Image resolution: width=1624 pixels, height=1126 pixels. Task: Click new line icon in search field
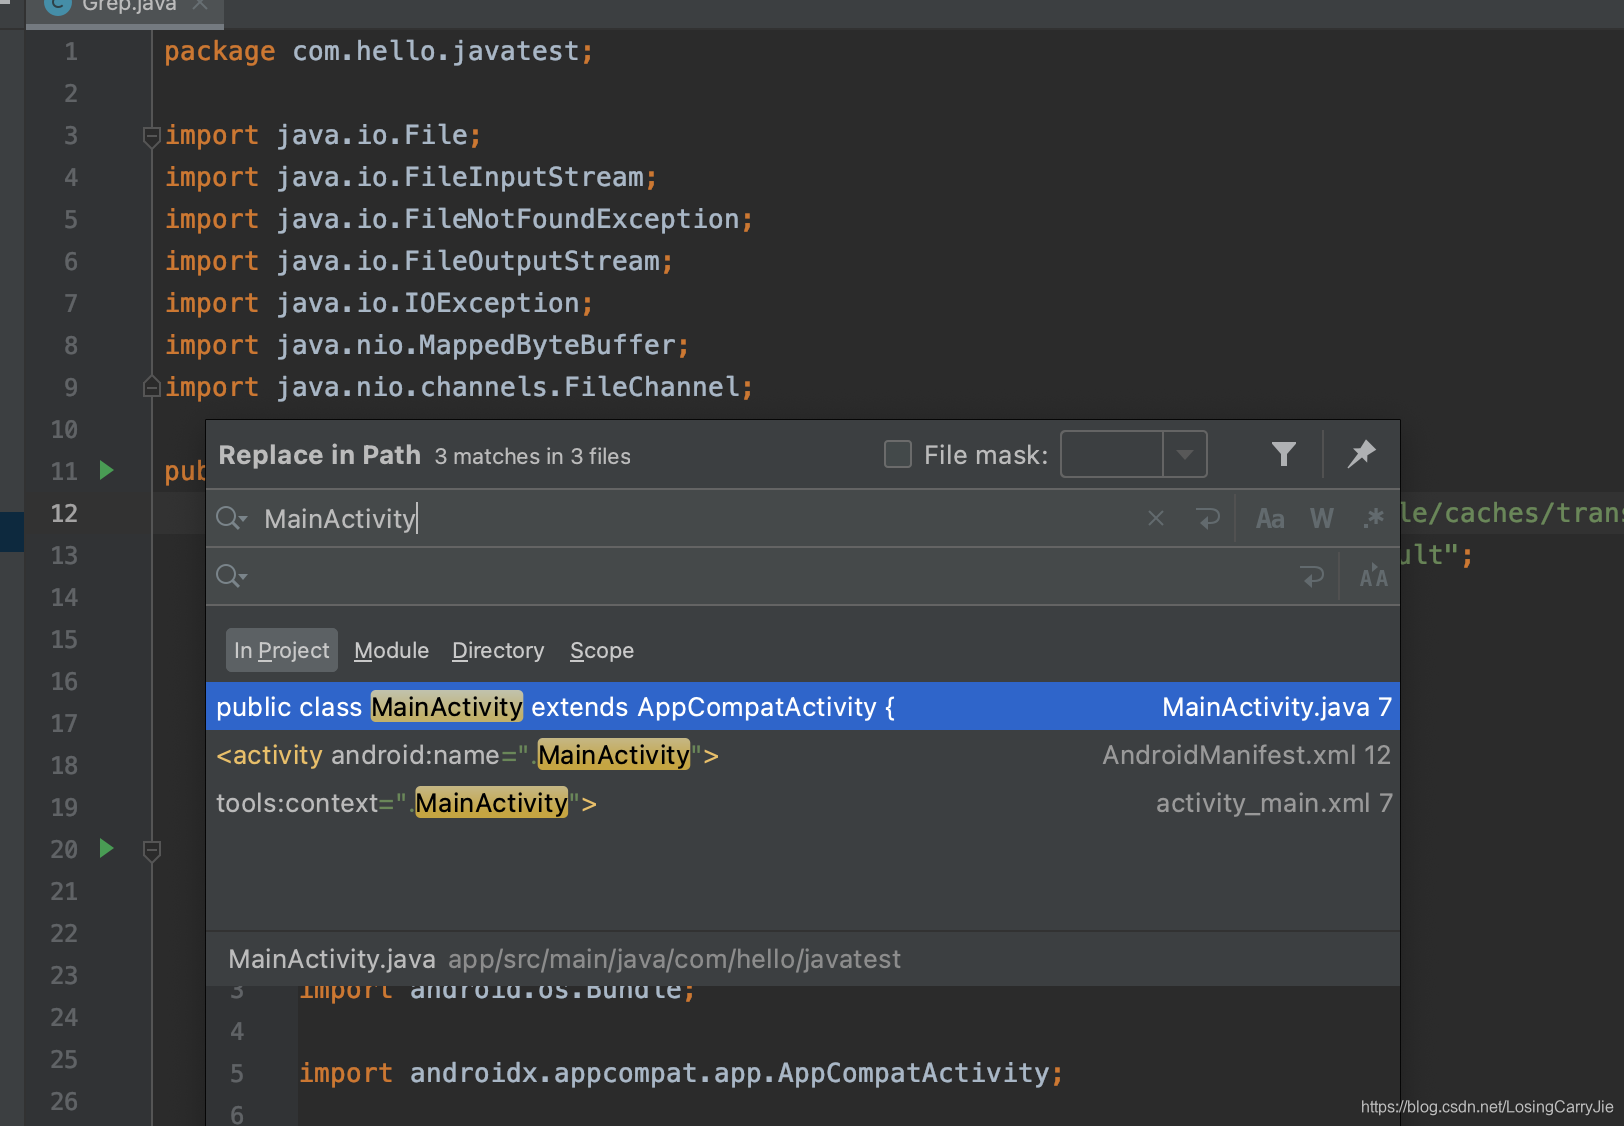(1208, 518)
